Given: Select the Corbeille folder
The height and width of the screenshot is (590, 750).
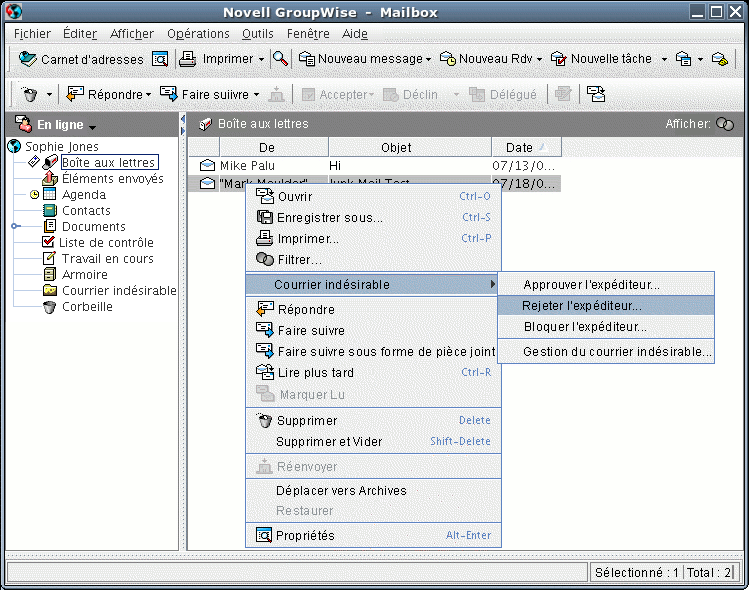Looking at the screenshot, I should point(87,307).
